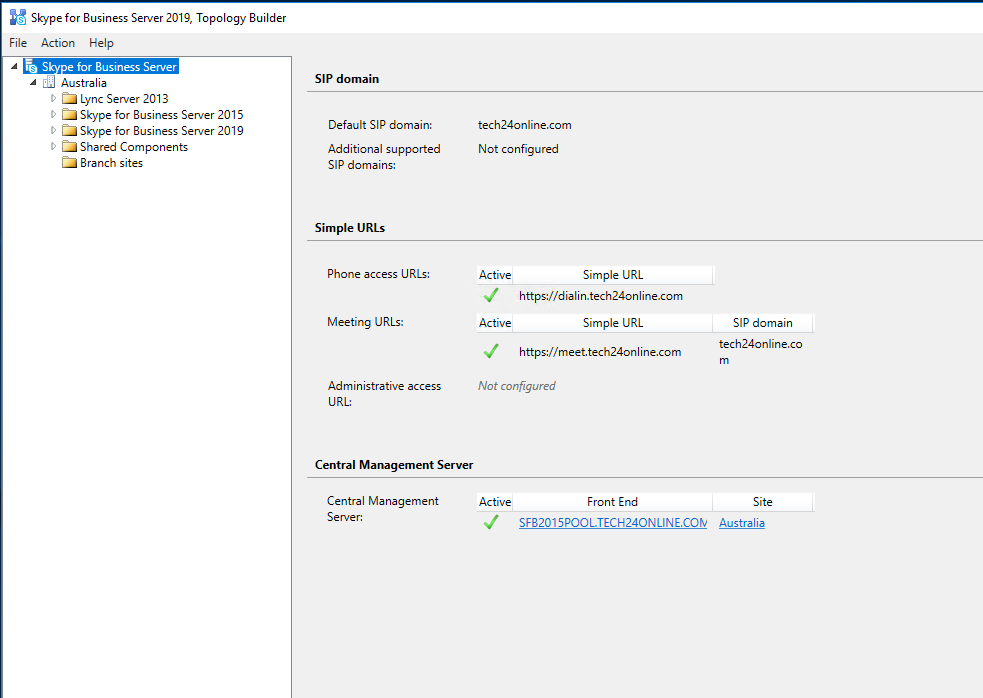Viewport: 983px width, 698px height.
Task: Expand the Skype for Business Server 2015 node
Action: click(54, 114)
